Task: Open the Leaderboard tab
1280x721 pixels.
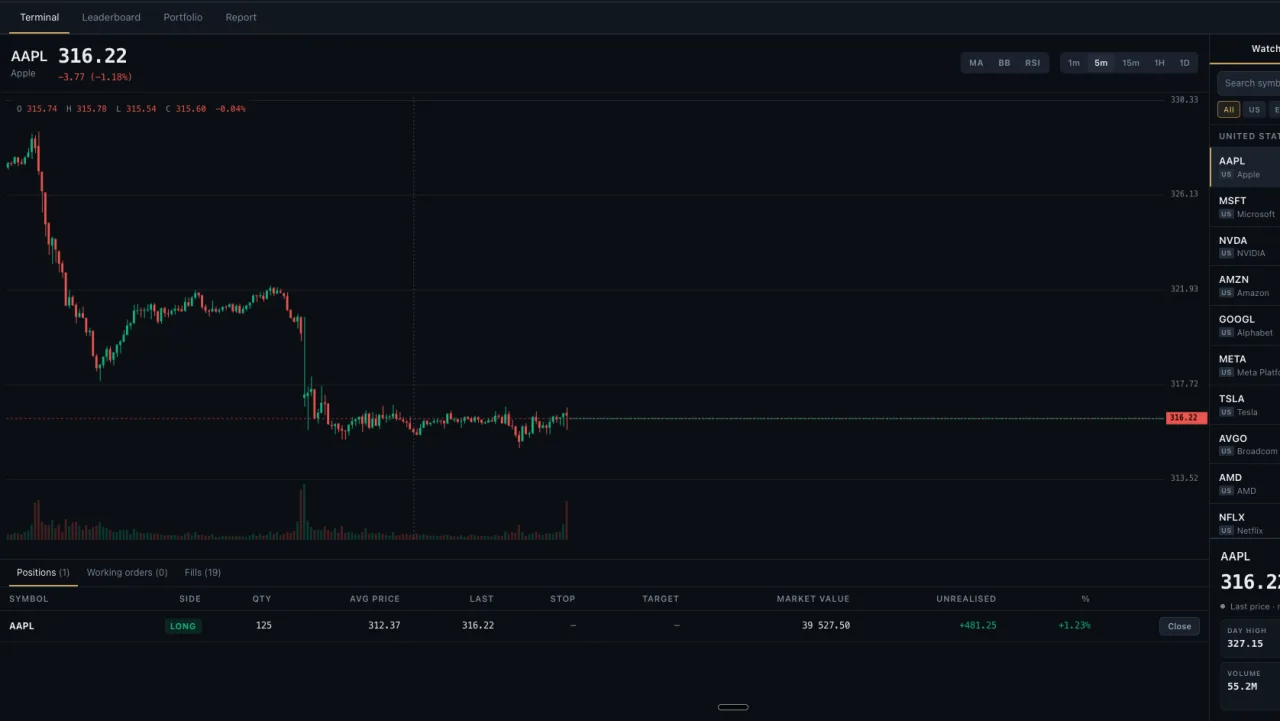Action: [x=111, y=17]
